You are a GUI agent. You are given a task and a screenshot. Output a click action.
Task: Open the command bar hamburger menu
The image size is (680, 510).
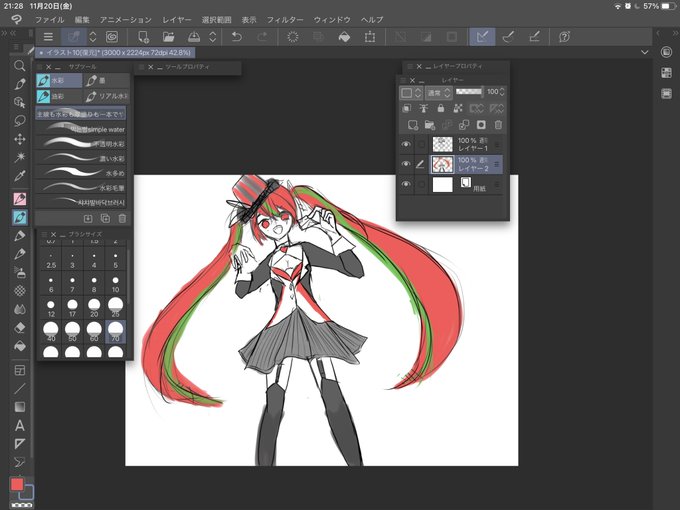pos(48,37)
